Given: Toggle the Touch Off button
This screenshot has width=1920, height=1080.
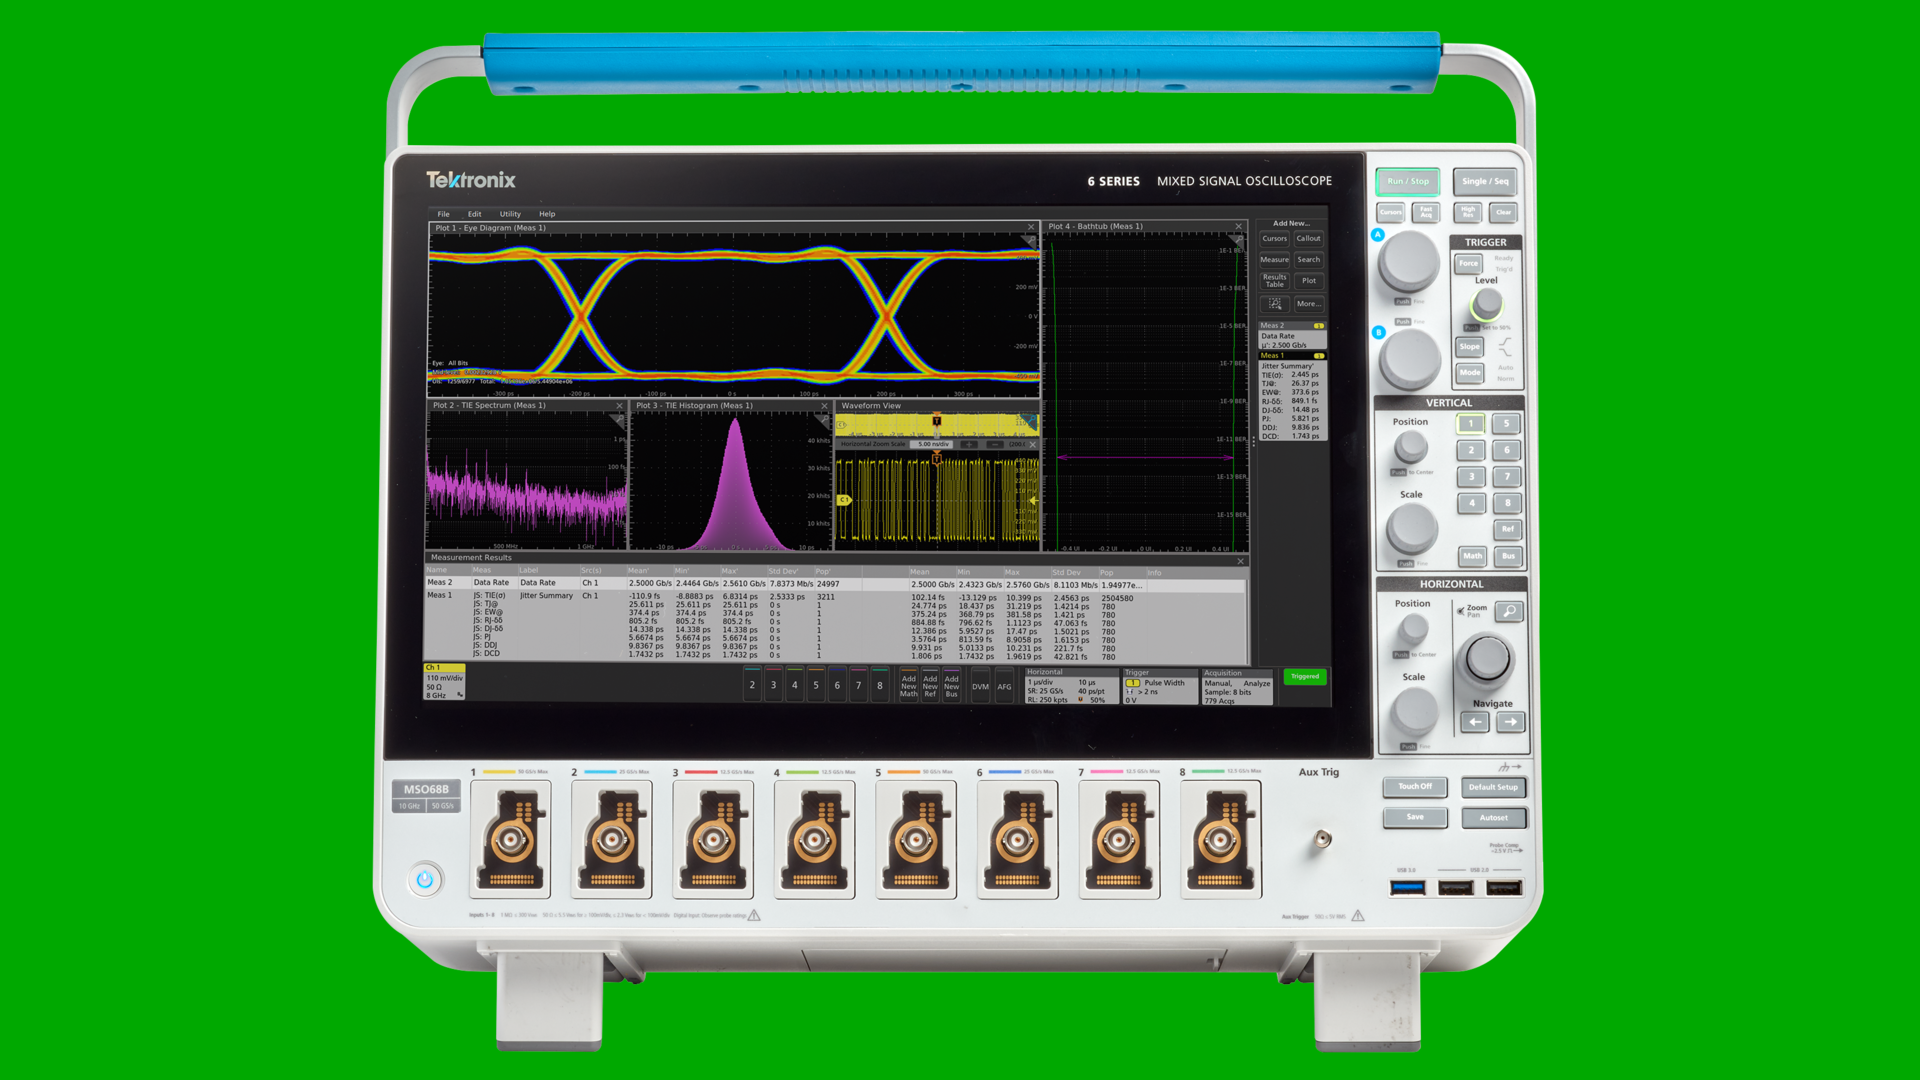Looking at the screenshot, I should point(1415,787).
